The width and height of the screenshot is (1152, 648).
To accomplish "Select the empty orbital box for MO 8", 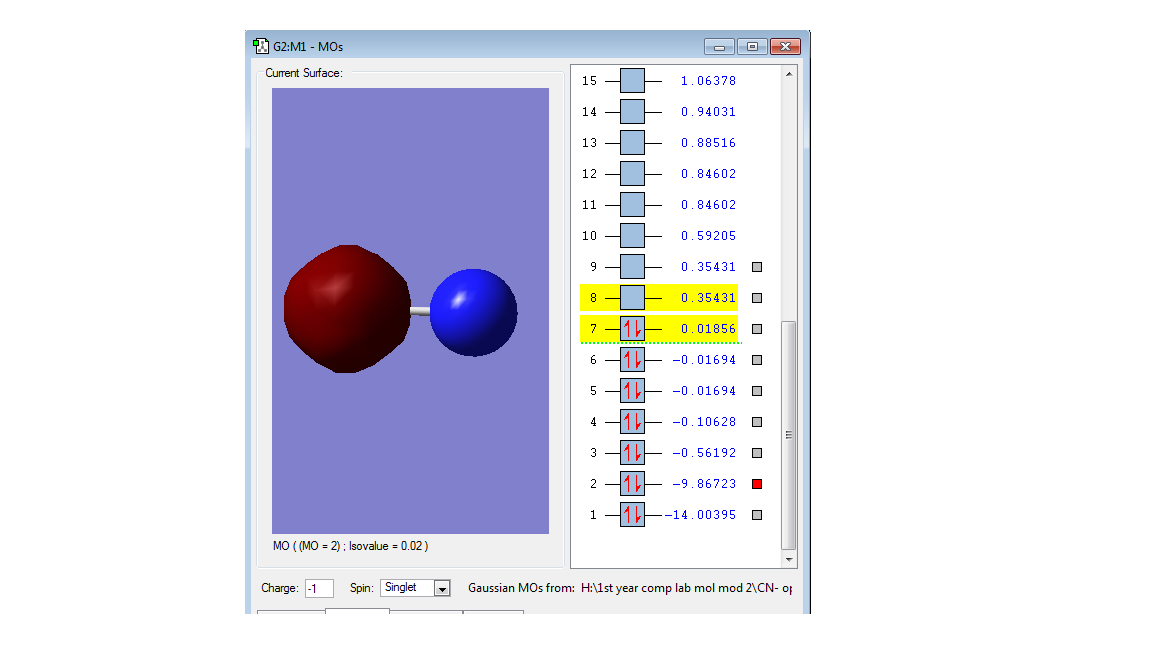I will click(x=632, y=298).
